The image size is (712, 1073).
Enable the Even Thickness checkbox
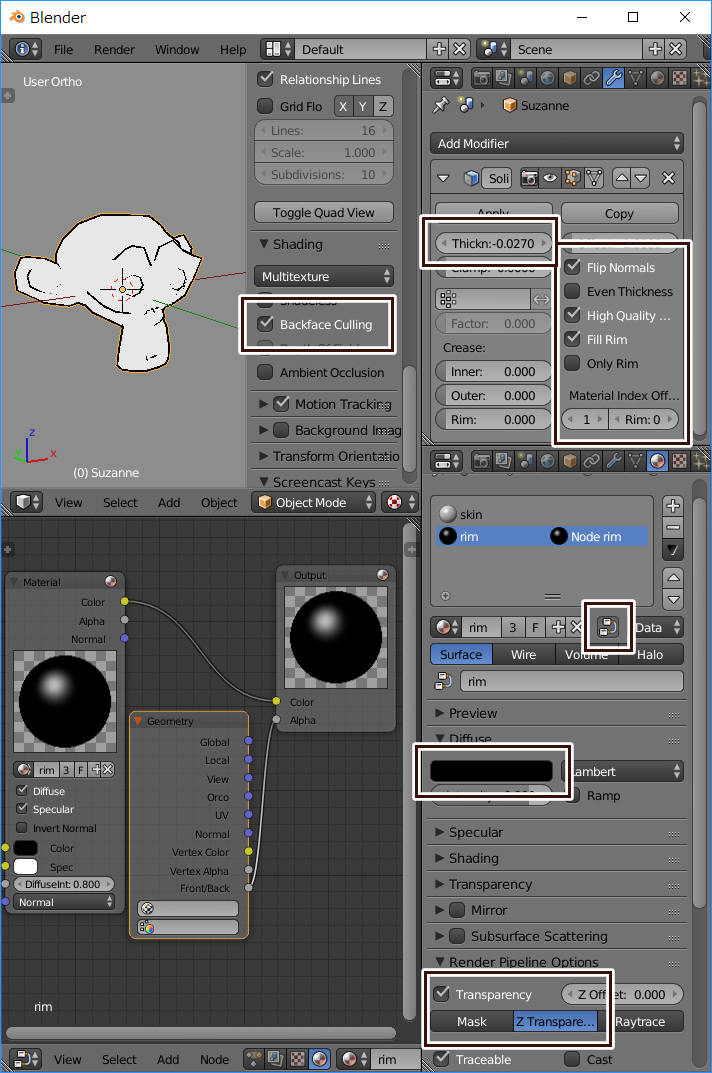(x=572, y=291)
